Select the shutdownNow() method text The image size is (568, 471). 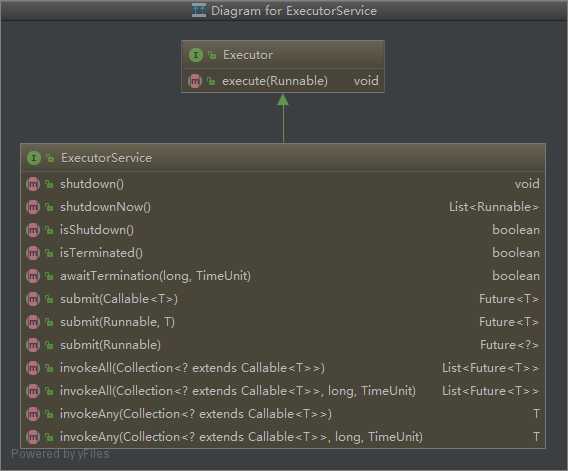tap(105, 207)
